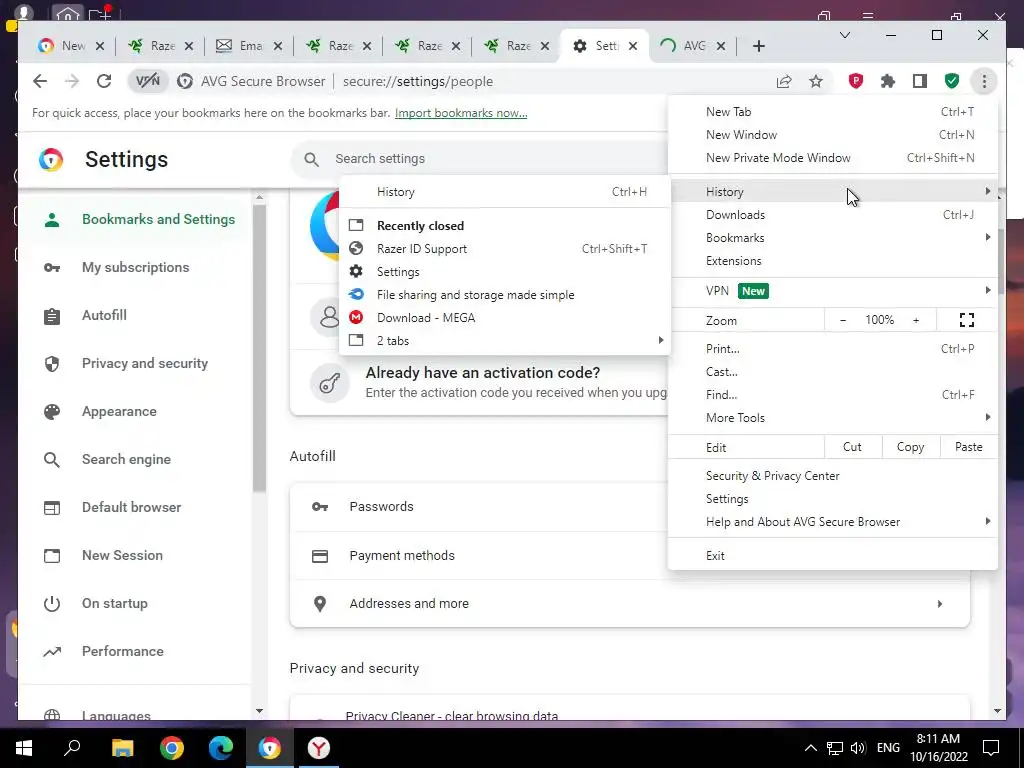Viewport: 1024px width, 768px height.
Task: Select Appearance palette icon
Action: [x=52, y=411]
